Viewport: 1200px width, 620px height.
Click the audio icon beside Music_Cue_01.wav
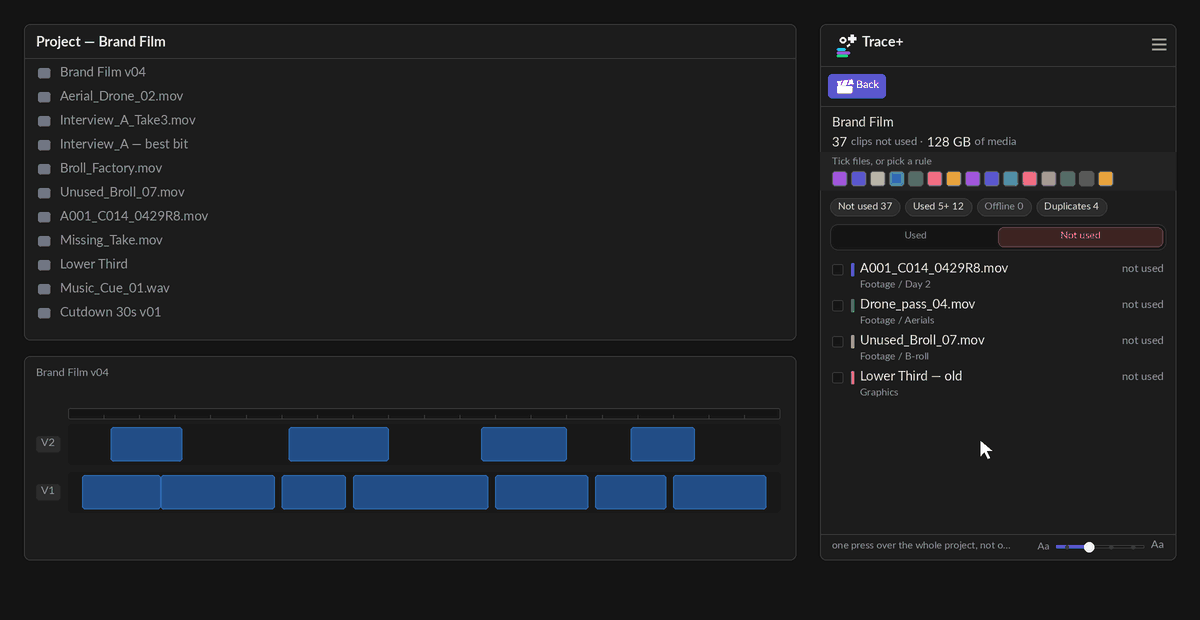pos(44,289)
